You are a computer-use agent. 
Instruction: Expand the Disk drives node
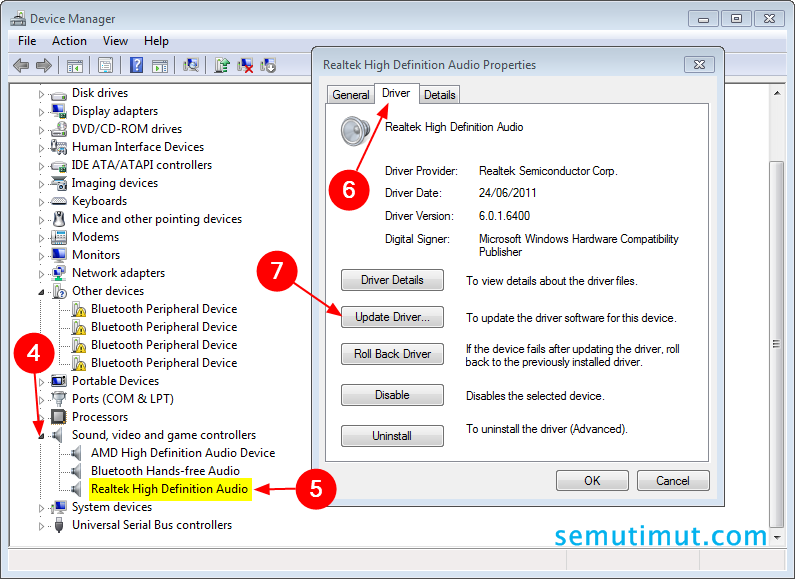click(x=41, y=94)
